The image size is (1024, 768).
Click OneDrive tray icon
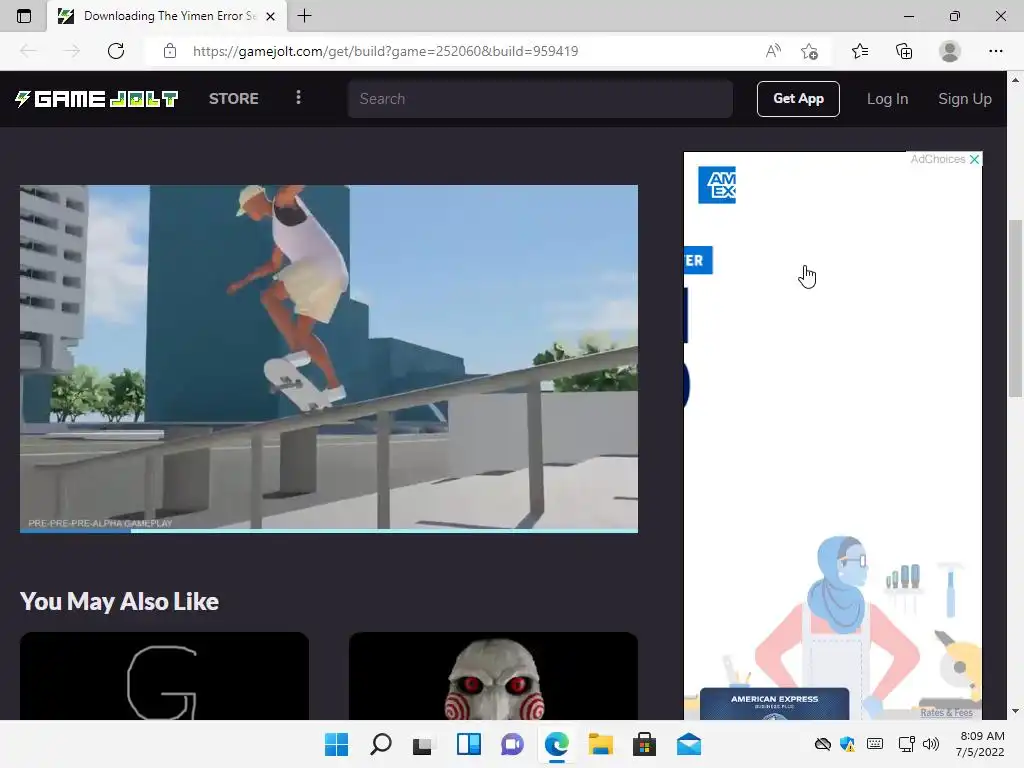tap(823, 744)
